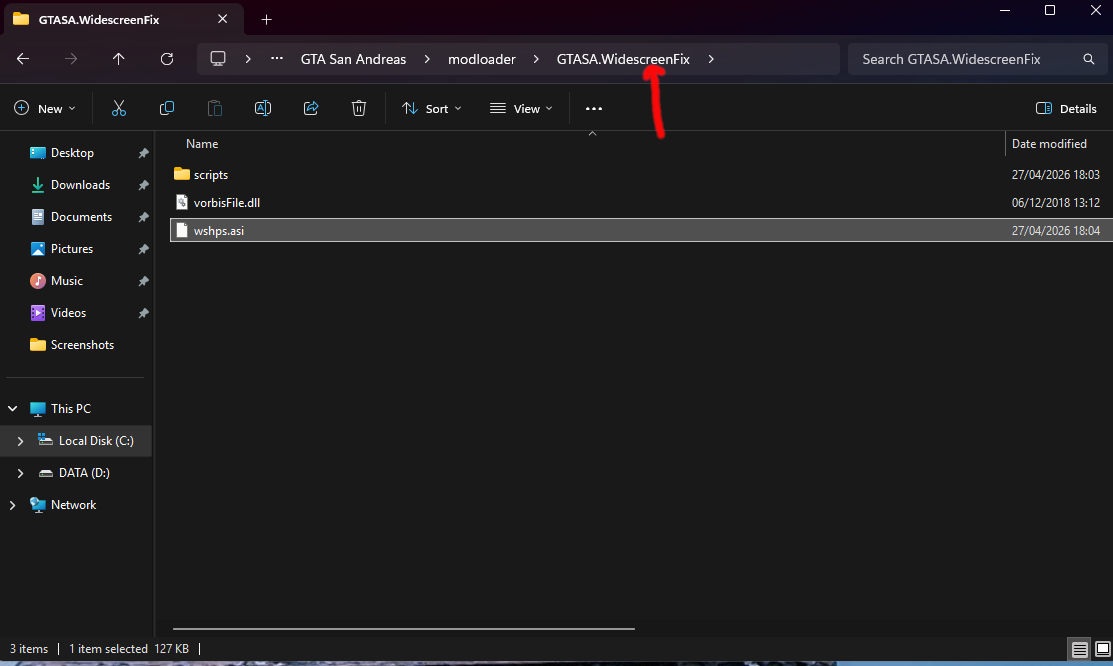The image size is (1113, 666).
Task: Share the selected file
Action: (311, 108)
